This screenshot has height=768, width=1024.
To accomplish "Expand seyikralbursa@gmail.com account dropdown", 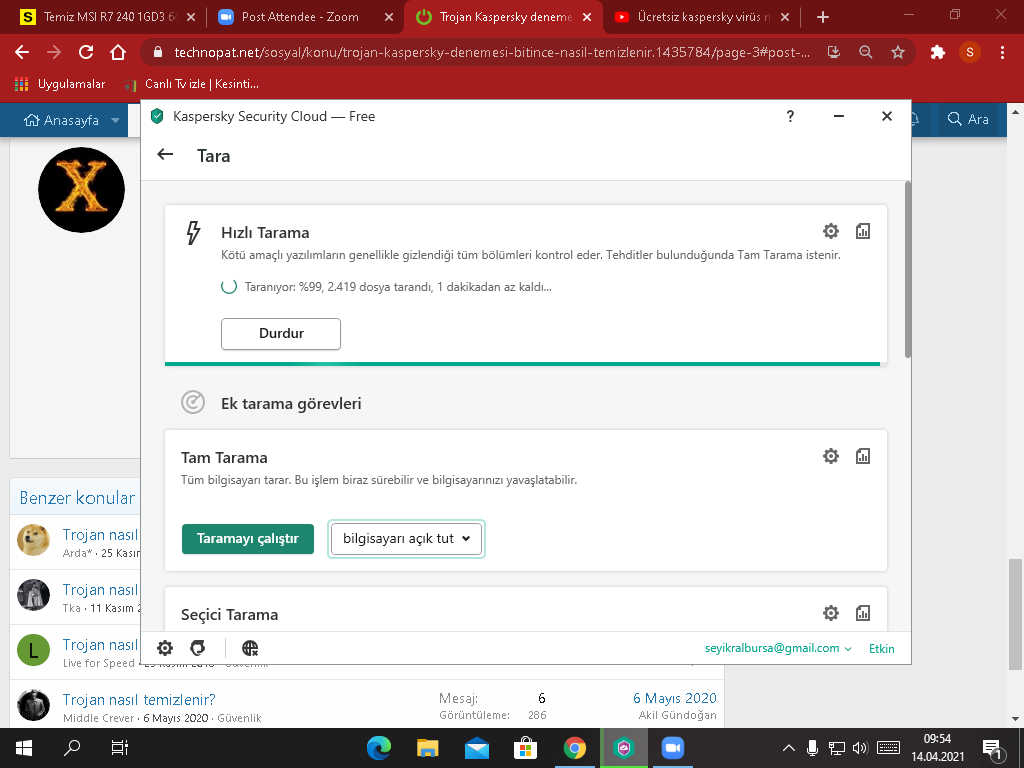I will pyautogui.click(x=778, y=648).
